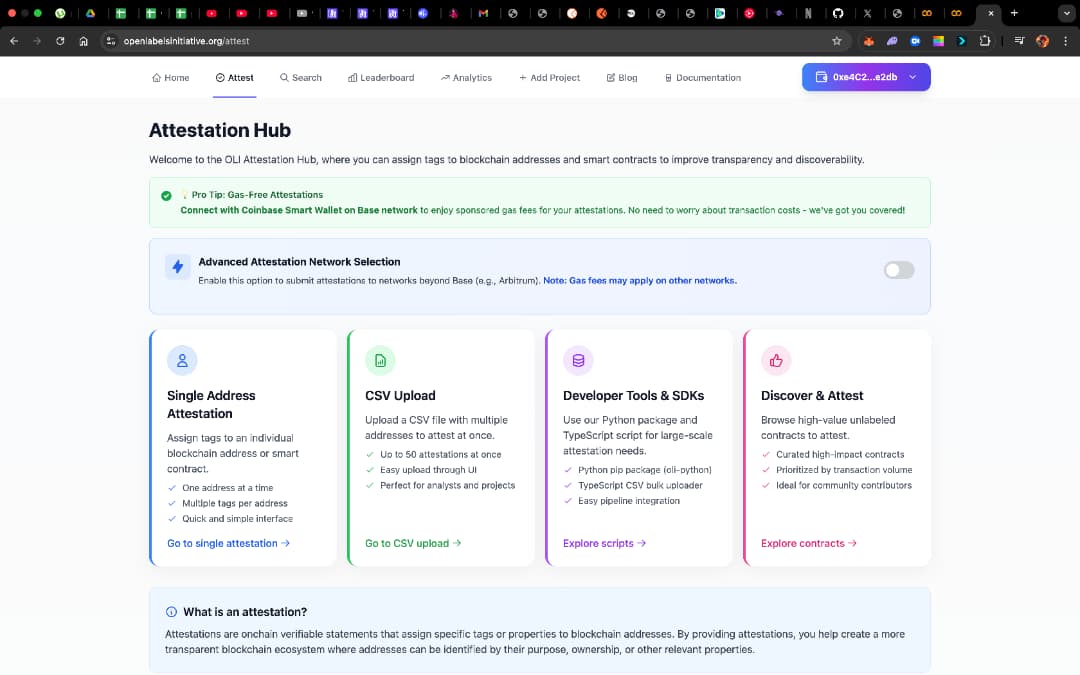The width and height of the screenshot is (1080, 675).
Task: Click 'Connect with Coinbase Smart Wallet on Base network' text
Action: 299,210
